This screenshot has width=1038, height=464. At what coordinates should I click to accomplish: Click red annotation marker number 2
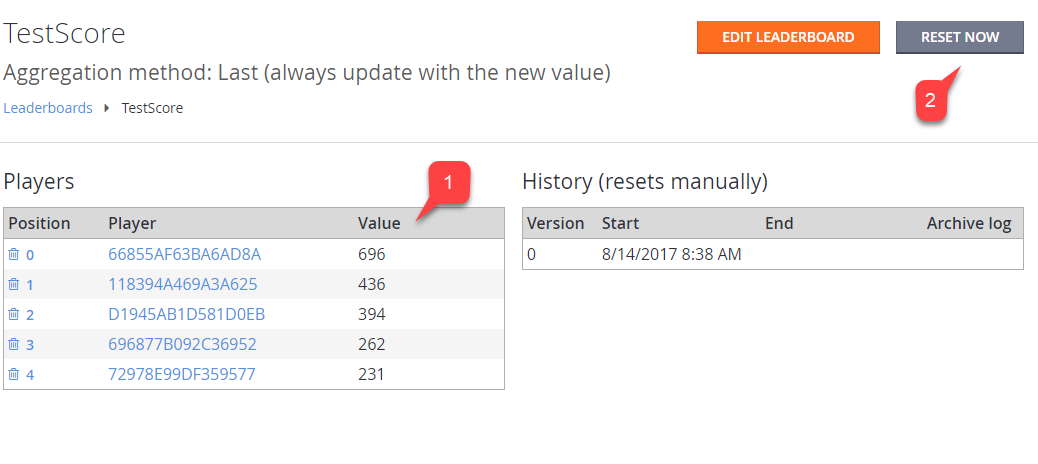pos(930,101)
